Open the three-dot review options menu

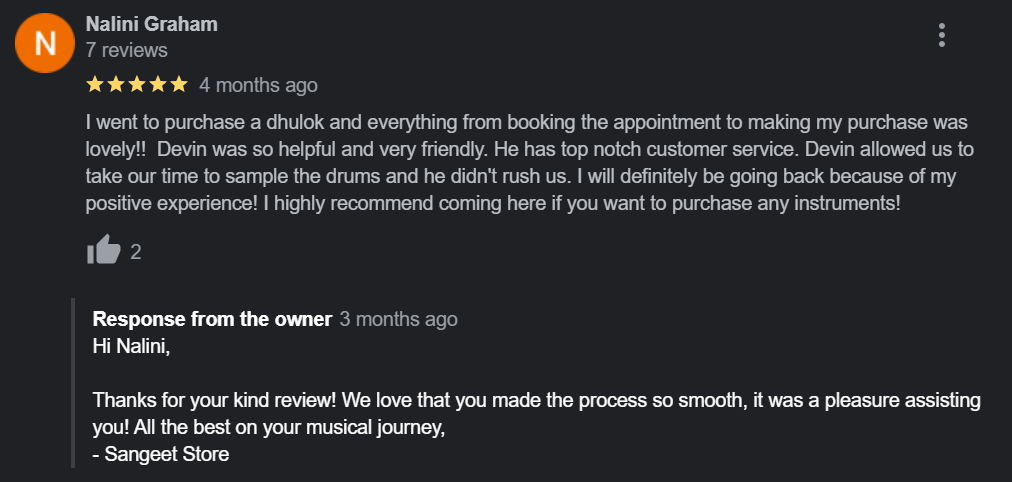click(942, 35)
